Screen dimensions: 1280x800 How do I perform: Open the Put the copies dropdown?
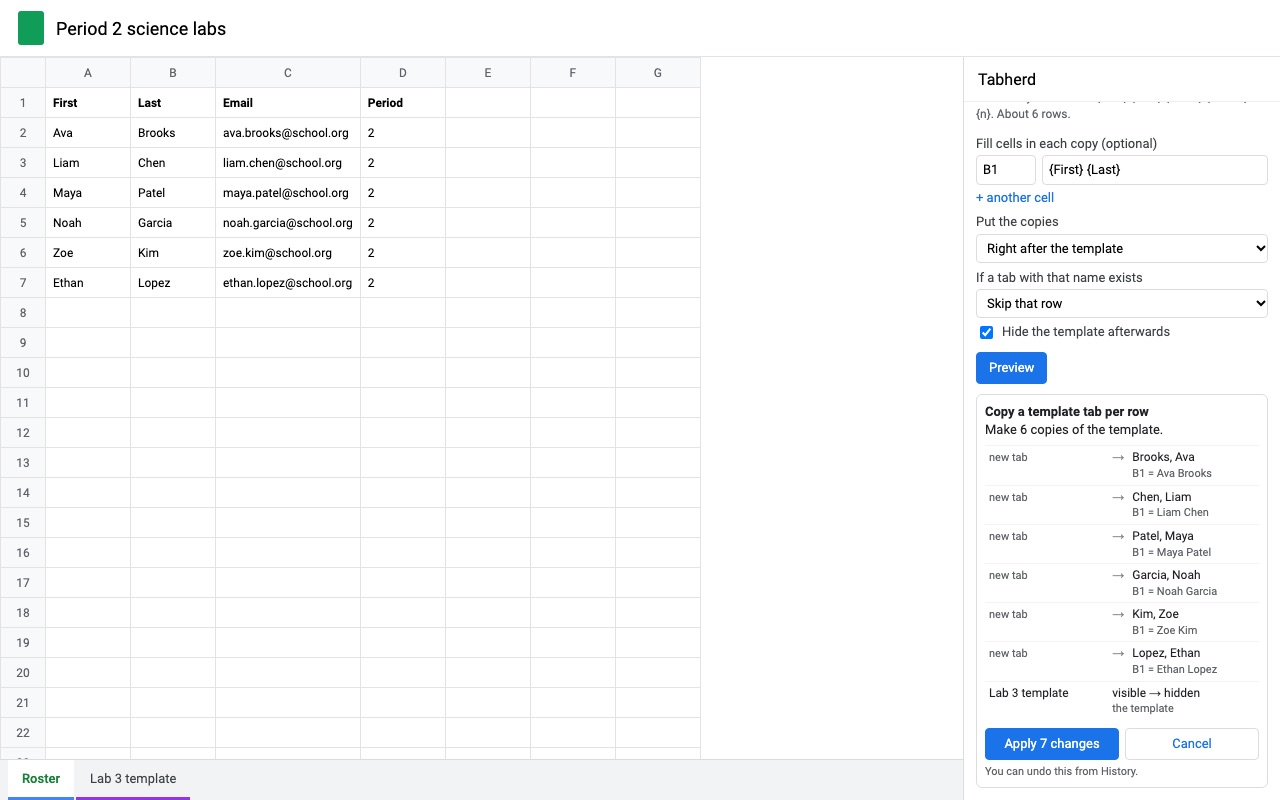(1121, 248)
